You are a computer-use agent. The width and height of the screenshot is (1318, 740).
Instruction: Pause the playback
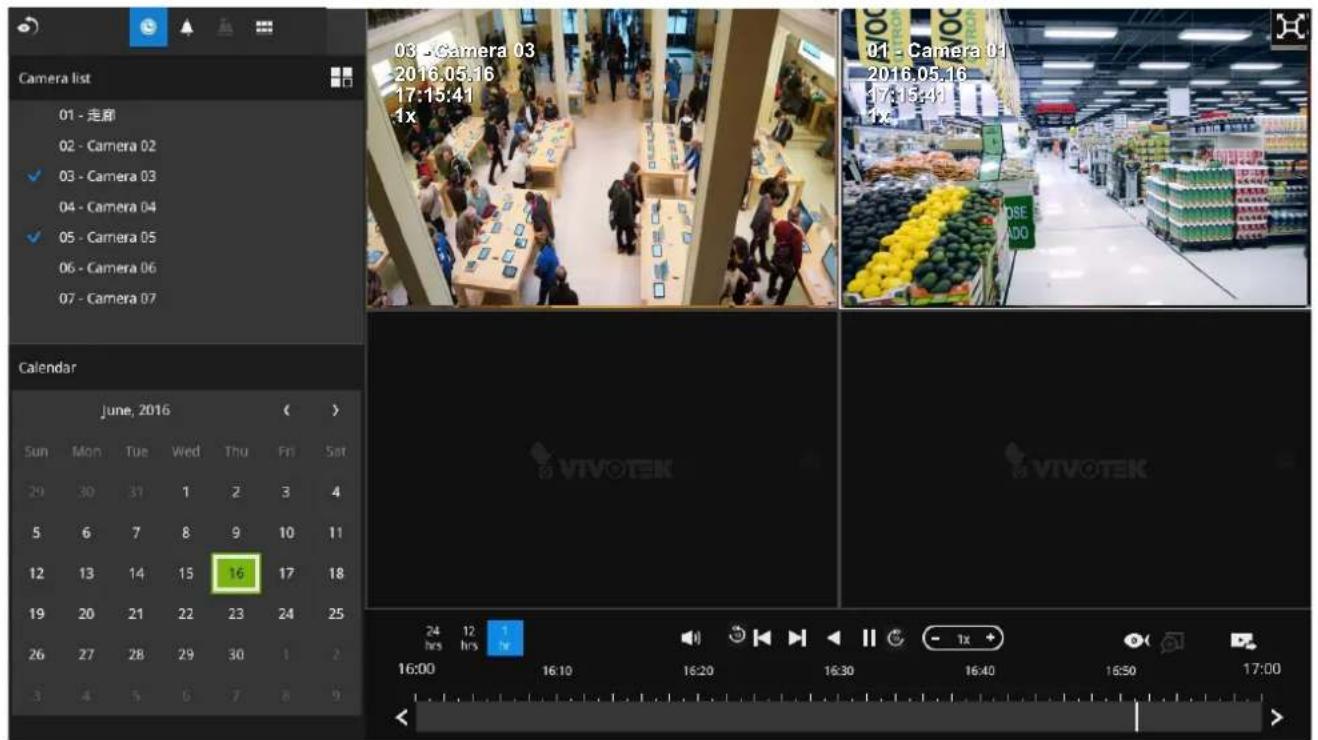click(868, 637)
